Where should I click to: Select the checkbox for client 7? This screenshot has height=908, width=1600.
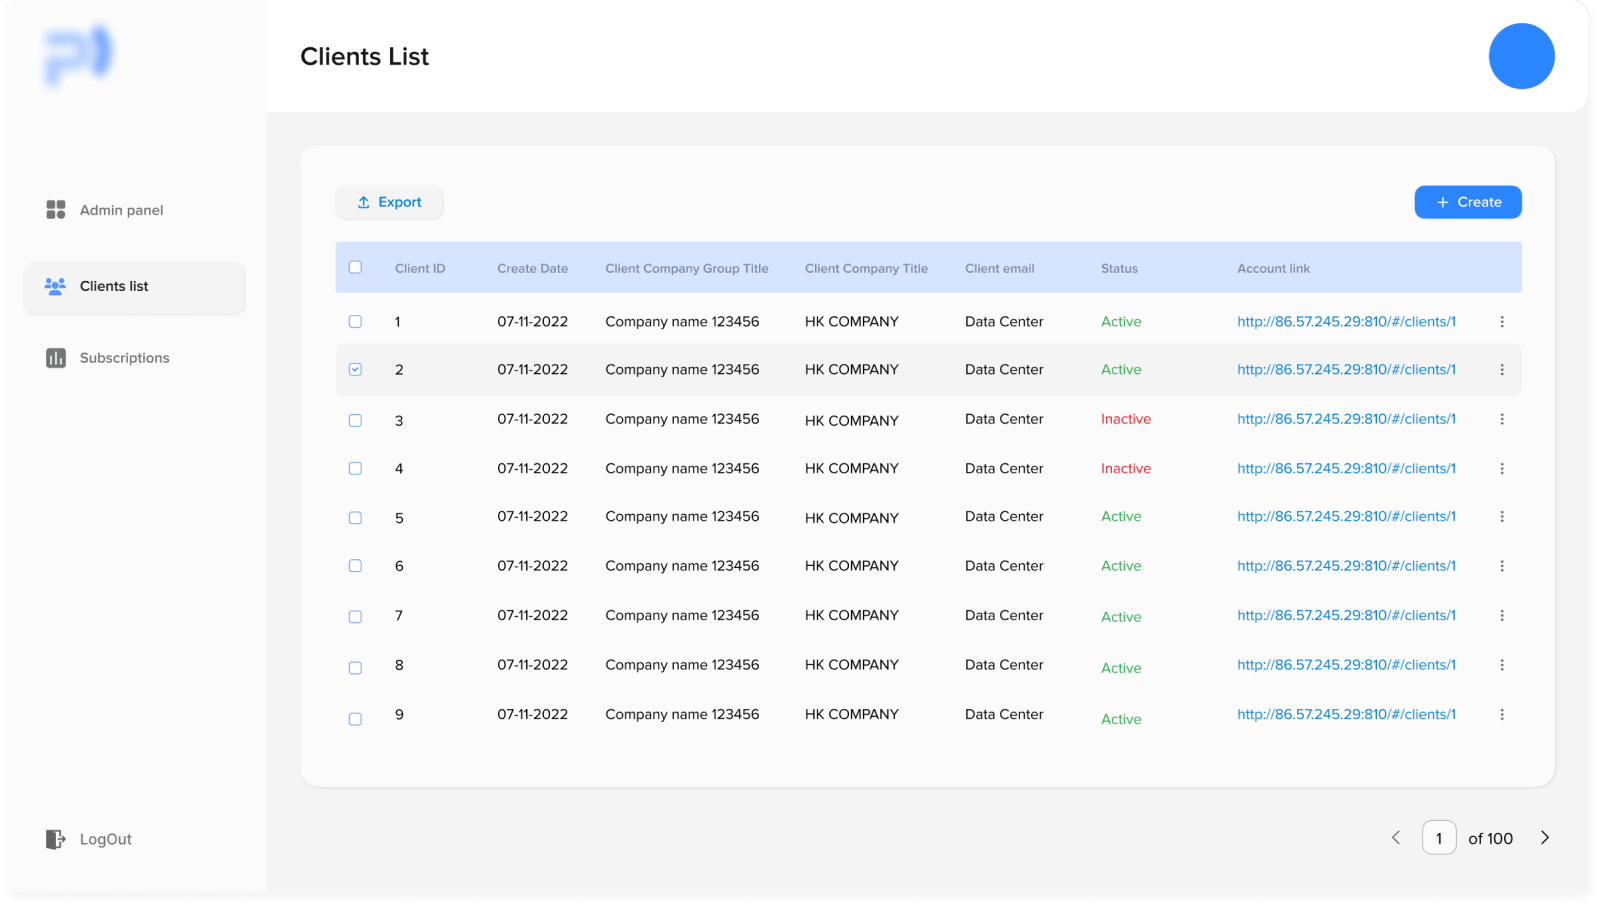(355, 616)
